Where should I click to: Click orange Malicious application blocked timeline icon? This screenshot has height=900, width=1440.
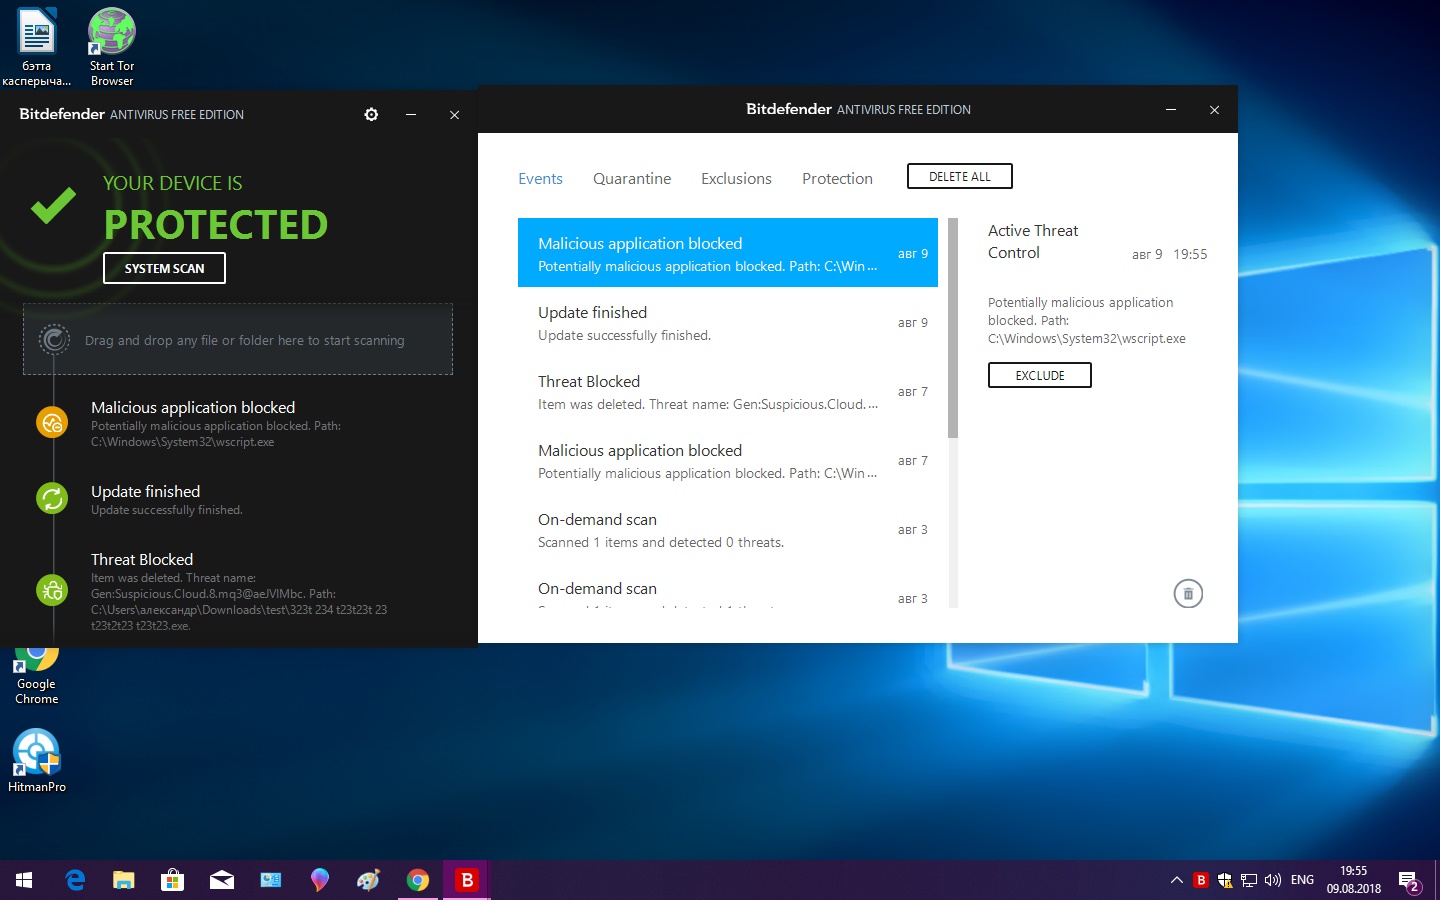[52, 423]
